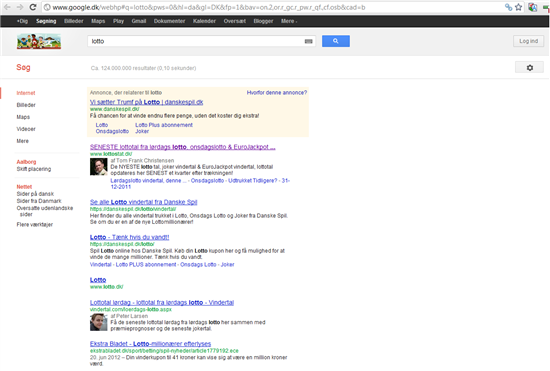Click the Log ind button
This screenshot has height=371, width=550.
(528, 41)
